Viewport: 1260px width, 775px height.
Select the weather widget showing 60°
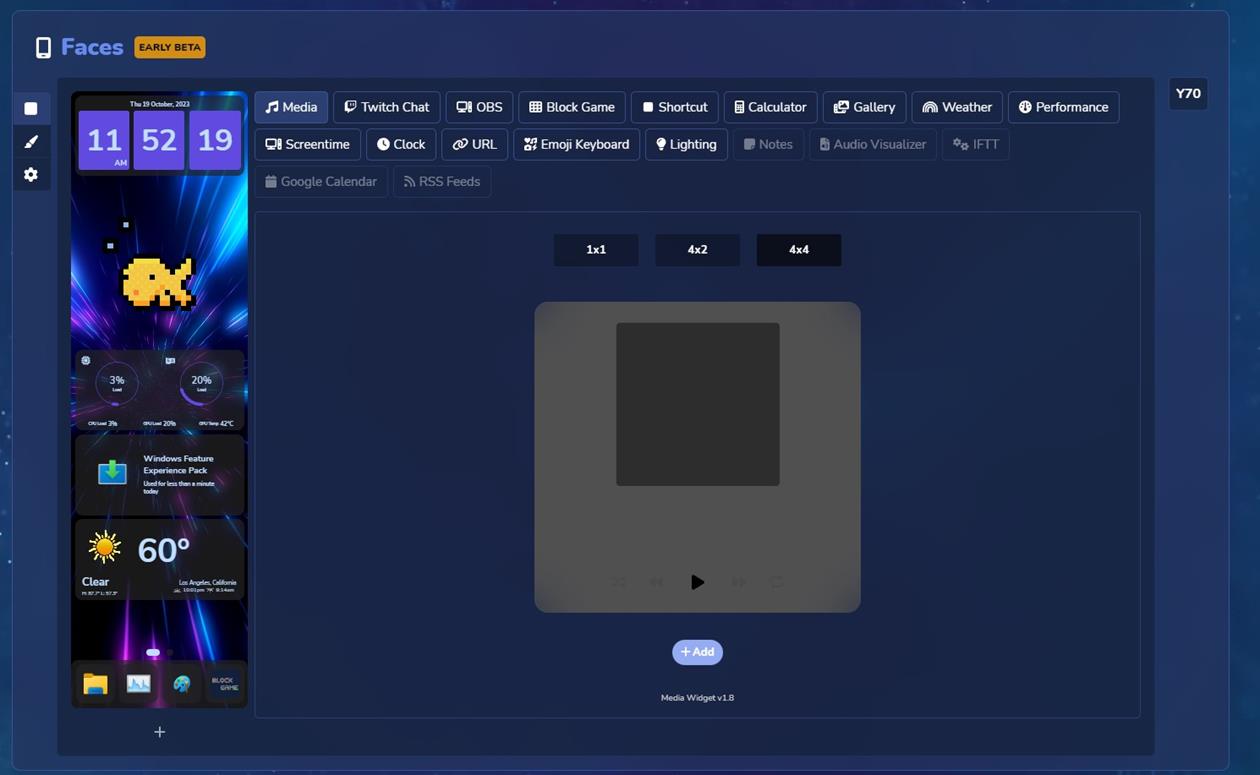point(159,559)
